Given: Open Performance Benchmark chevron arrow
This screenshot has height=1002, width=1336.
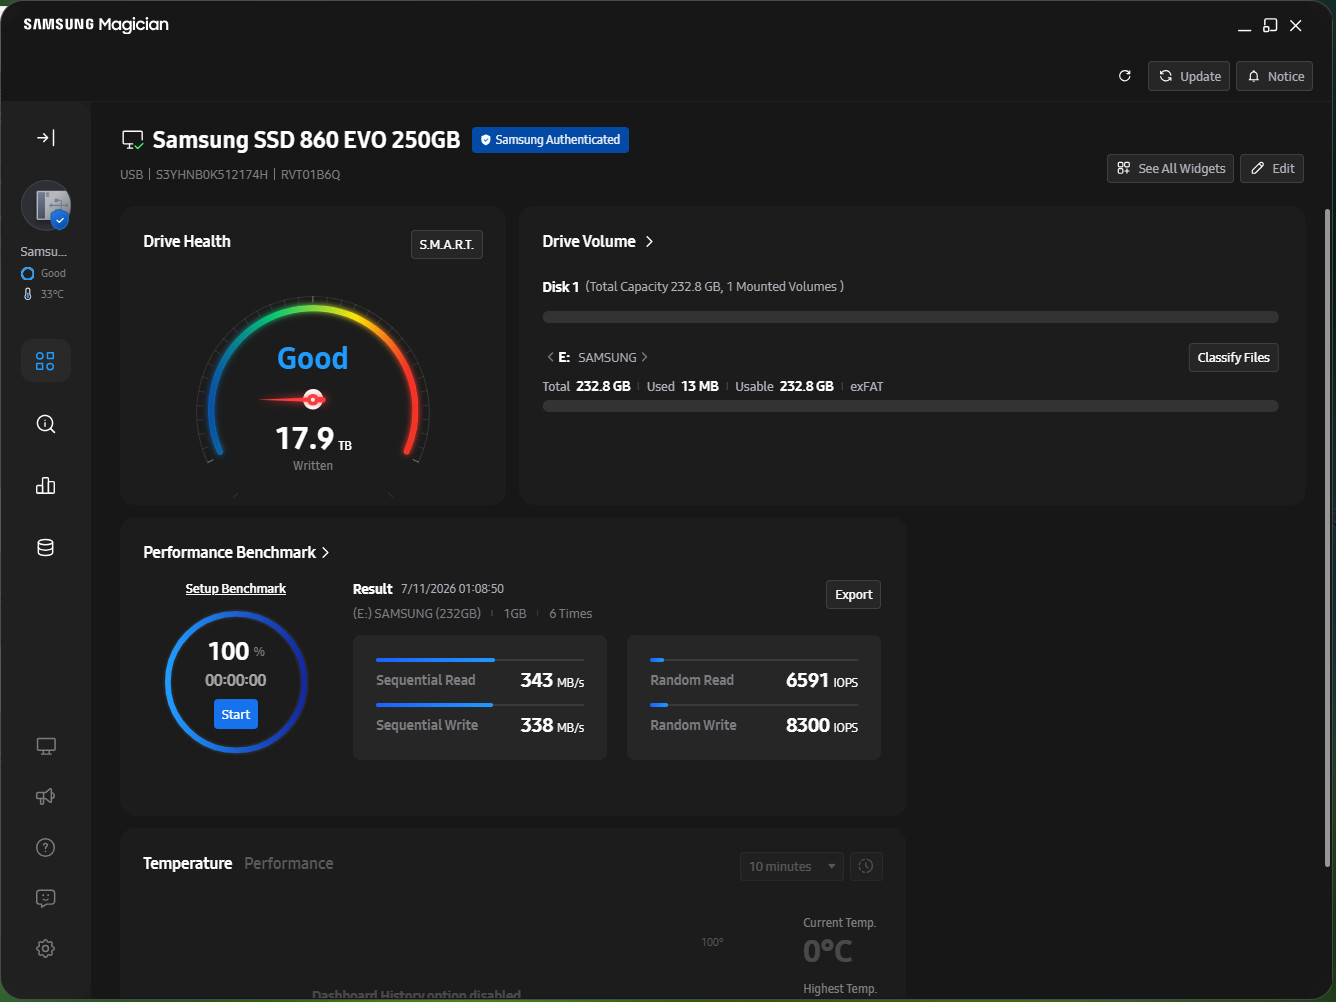Looking at the screenshot, I should pyautogui.click(x=325, y=553).
